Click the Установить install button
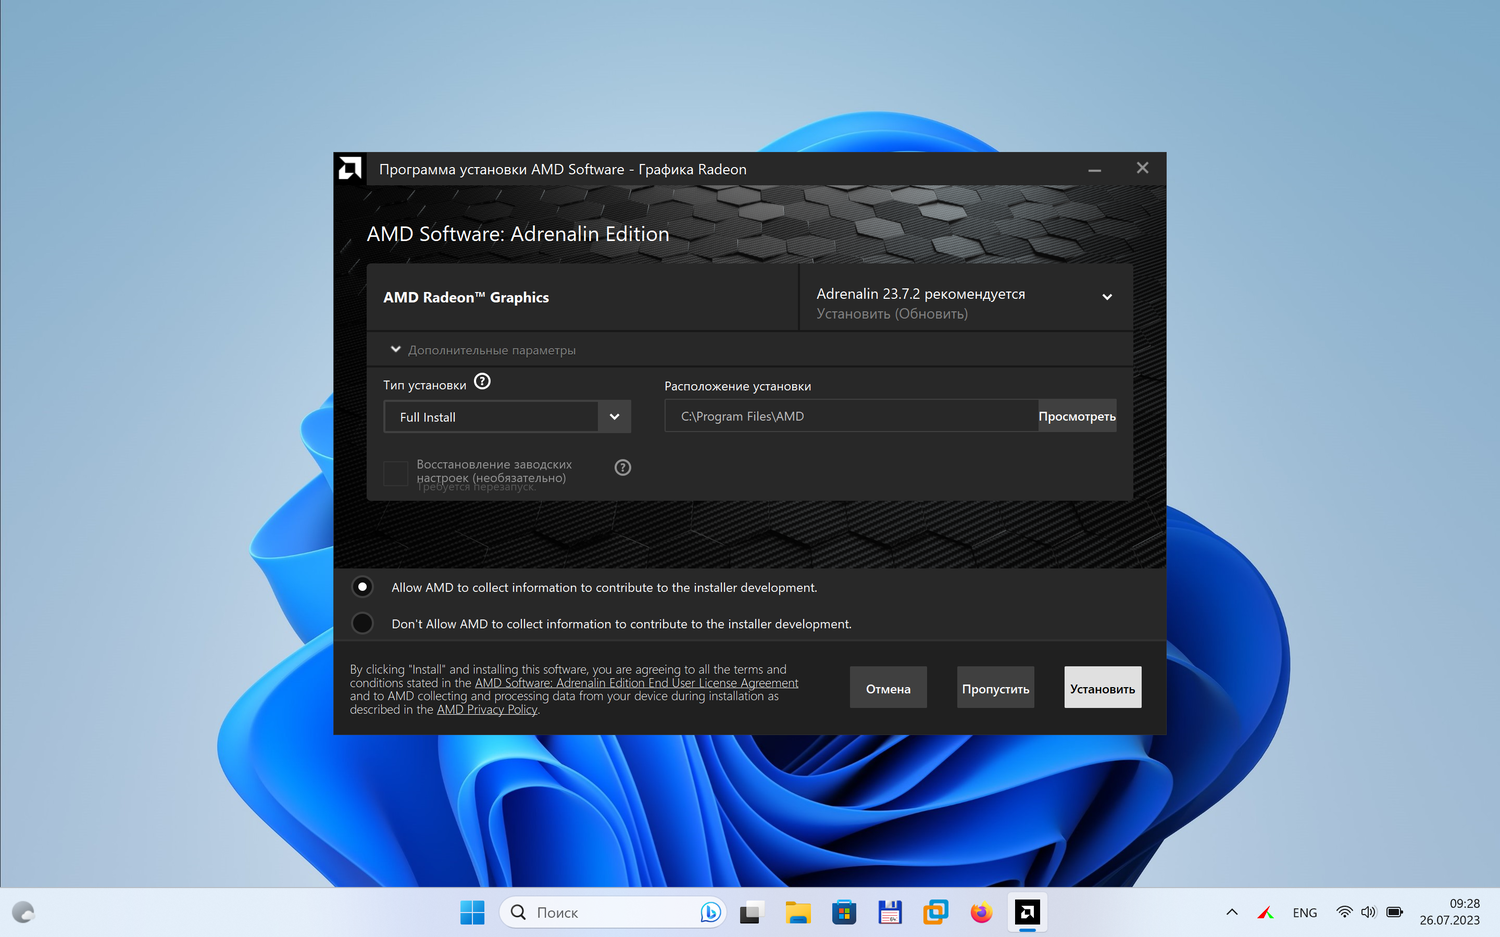Viewport: 1500px width, 937px height. coord(1102,688)
